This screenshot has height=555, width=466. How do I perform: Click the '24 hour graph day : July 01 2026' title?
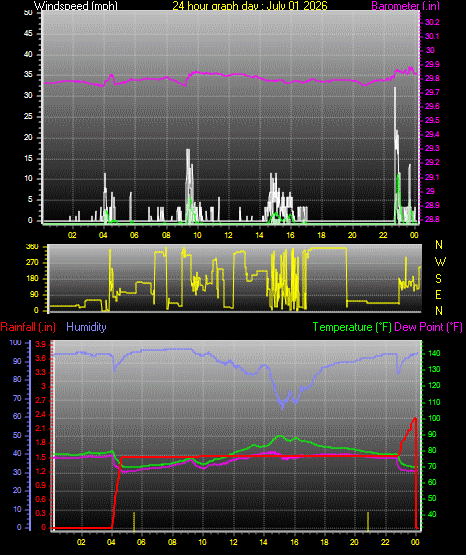250,6
